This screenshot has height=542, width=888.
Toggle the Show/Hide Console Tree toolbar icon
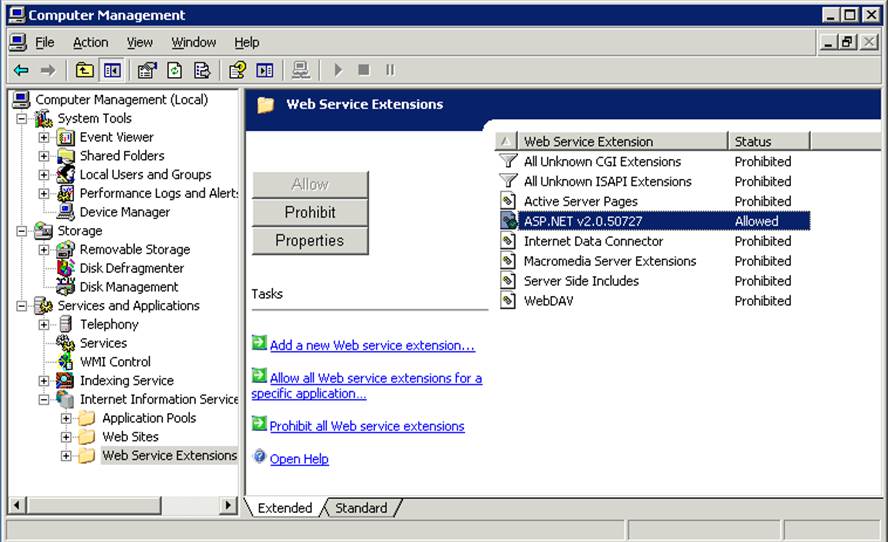coord(112,70)
